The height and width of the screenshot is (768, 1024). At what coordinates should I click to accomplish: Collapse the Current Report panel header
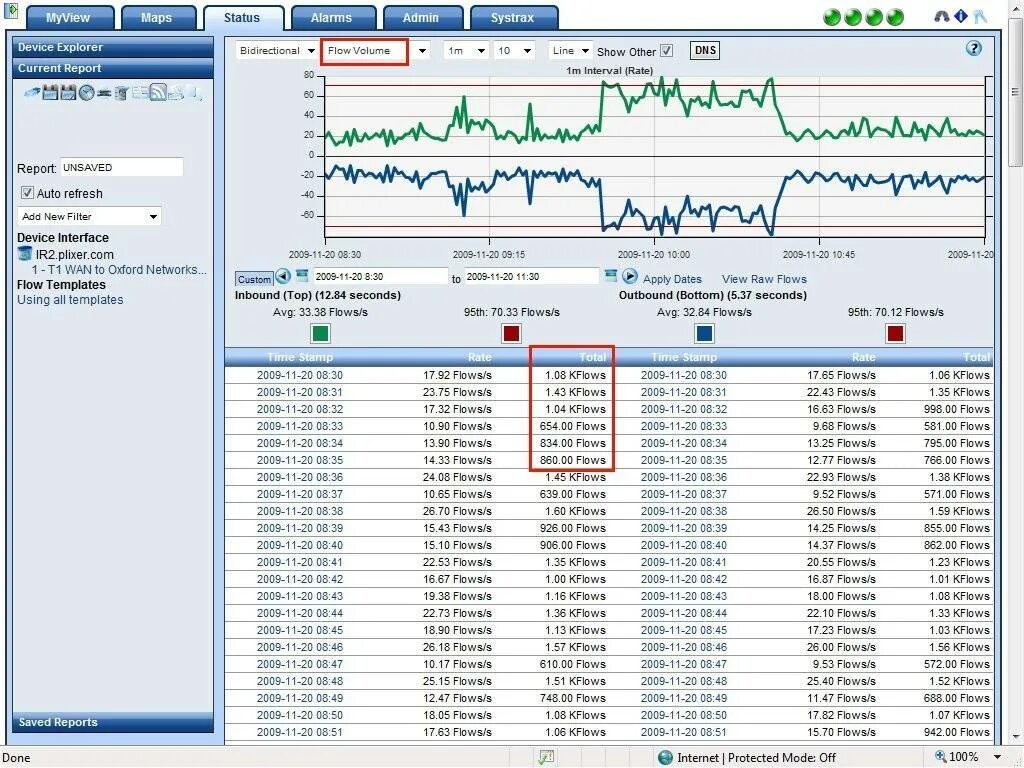(x=113, y=68)
